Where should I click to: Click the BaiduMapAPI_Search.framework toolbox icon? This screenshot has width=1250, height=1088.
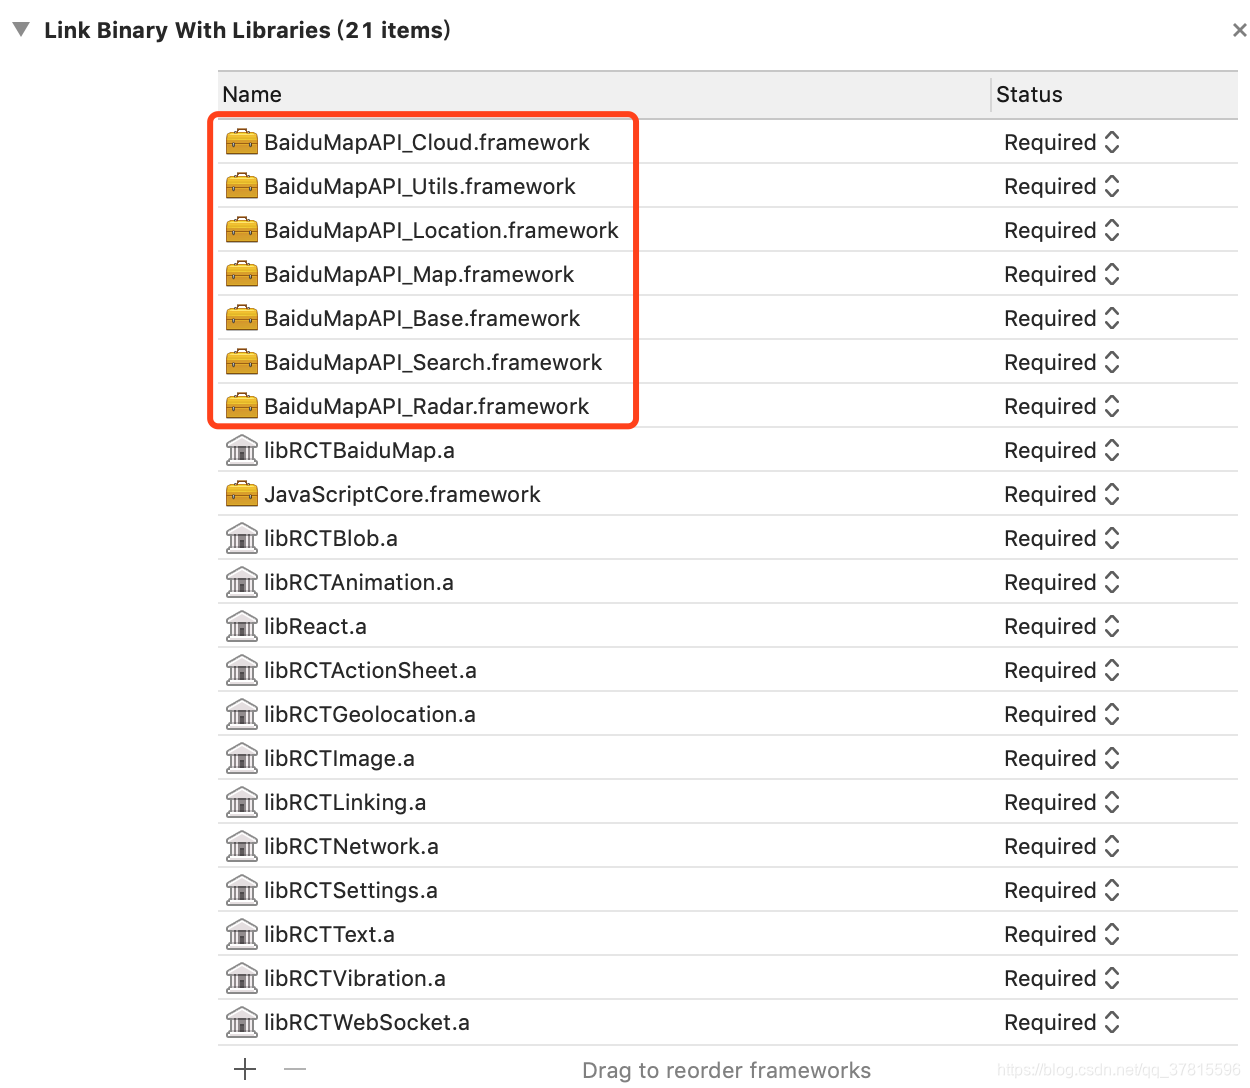click(x=242, y=362)
